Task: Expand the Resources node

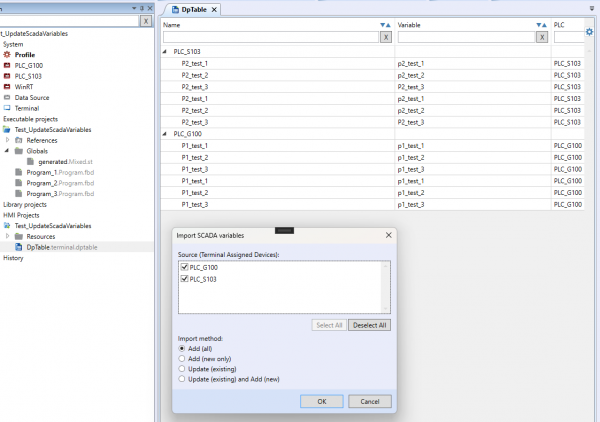Action: point(7,236)
